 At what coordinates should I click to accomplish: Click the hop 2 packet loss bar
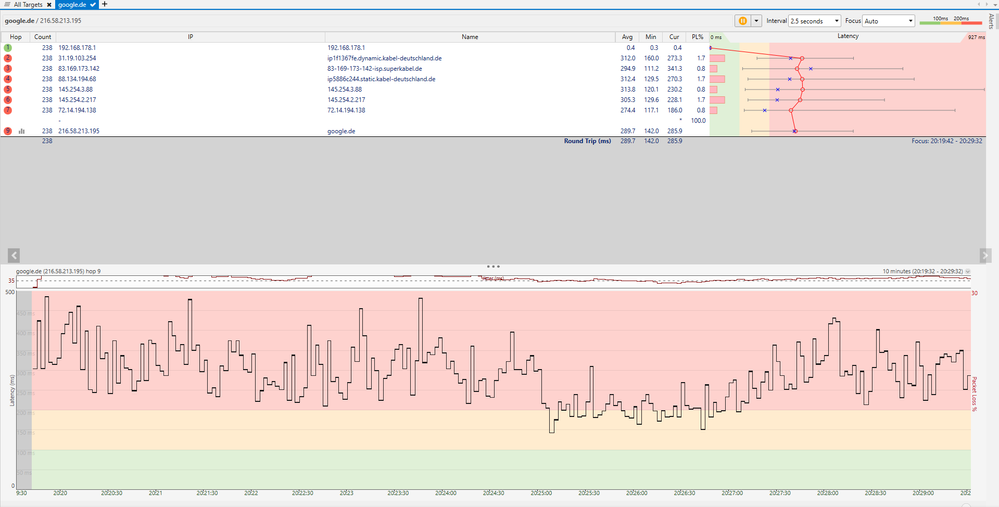coord(717,58)
